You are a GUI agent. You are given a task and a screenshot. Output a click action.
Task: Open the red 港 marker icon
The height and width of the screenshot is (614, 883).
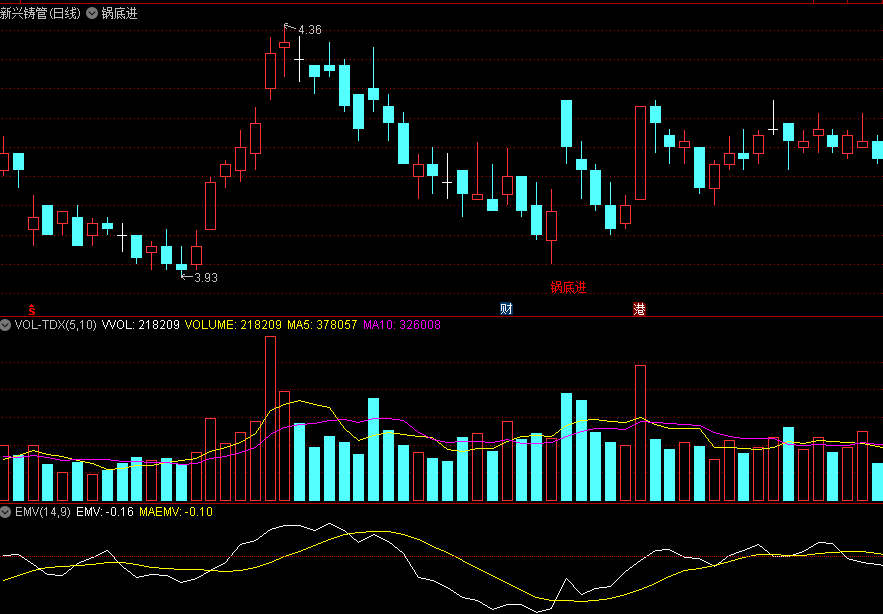coord(639,309)
